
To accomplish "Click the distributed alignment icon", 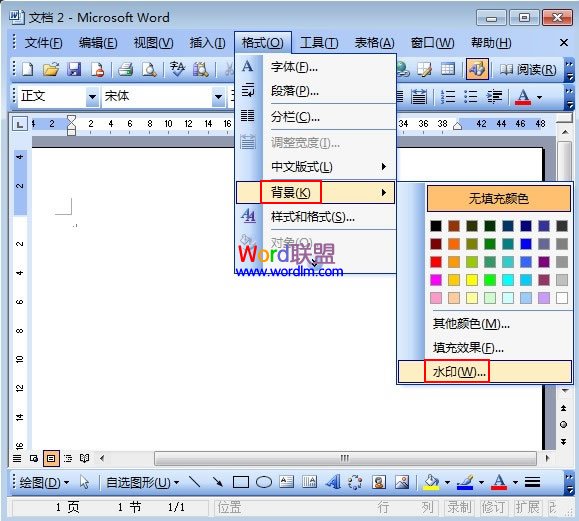I will 419,97.
